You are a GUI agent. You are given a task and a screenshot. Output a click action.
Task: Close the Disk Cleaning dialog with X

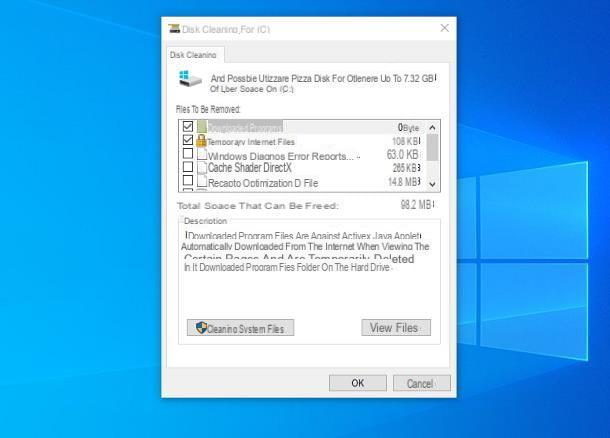(445, 28)
